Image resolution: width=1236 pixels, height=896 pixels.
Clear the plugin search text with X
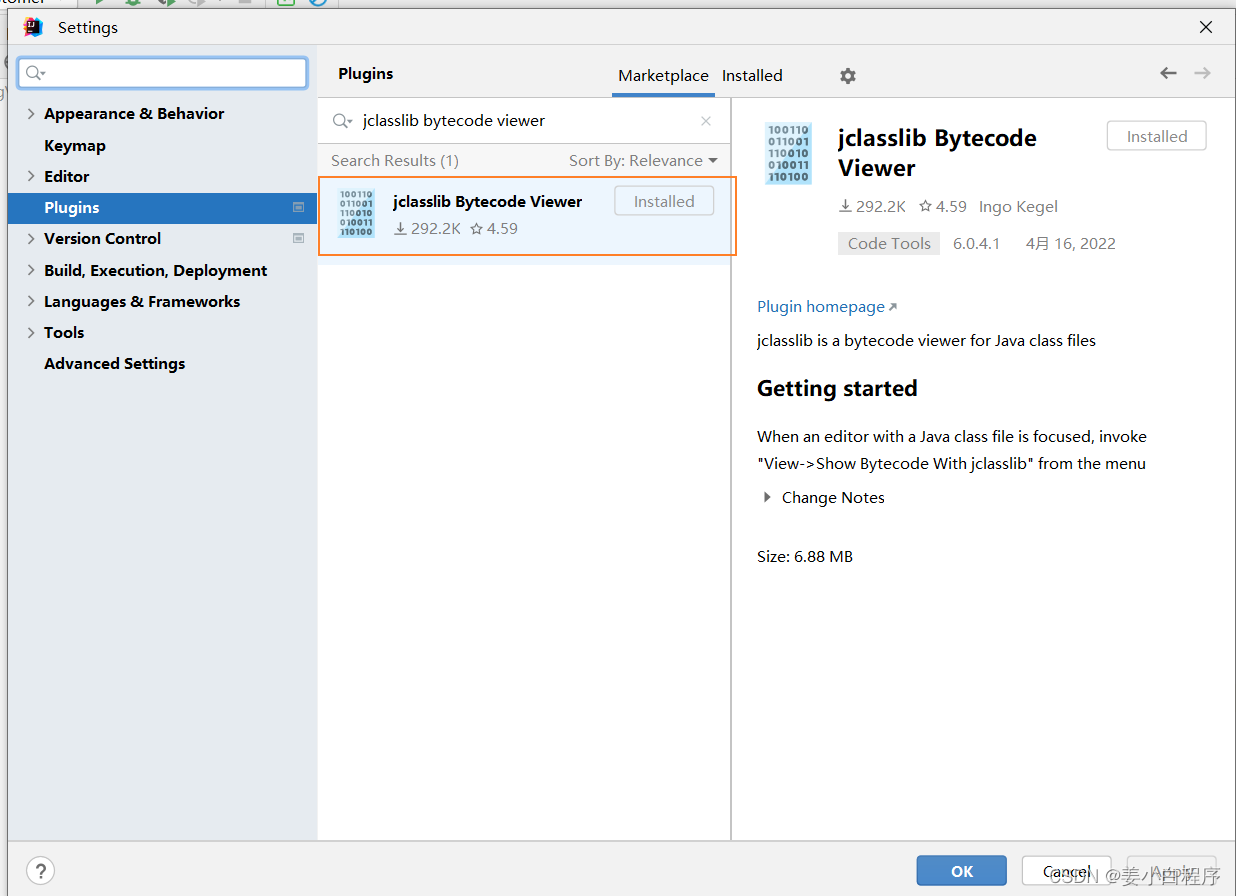706,121
